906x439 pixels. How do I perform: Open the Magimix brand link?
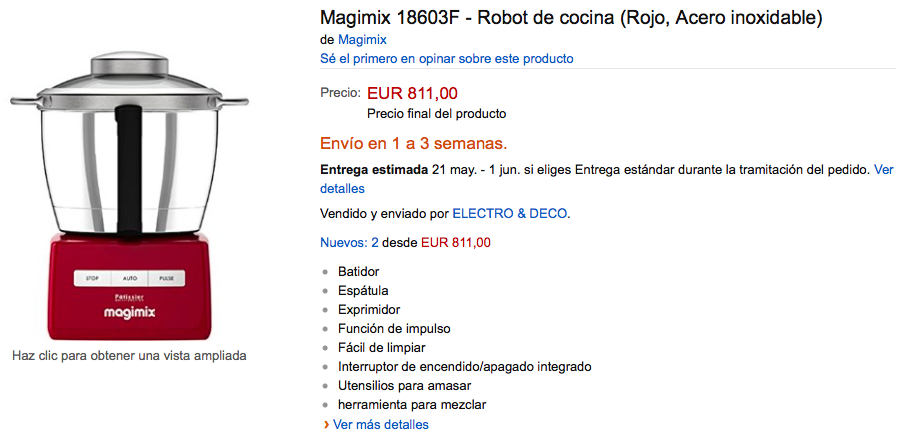click(x=362, y=40)
